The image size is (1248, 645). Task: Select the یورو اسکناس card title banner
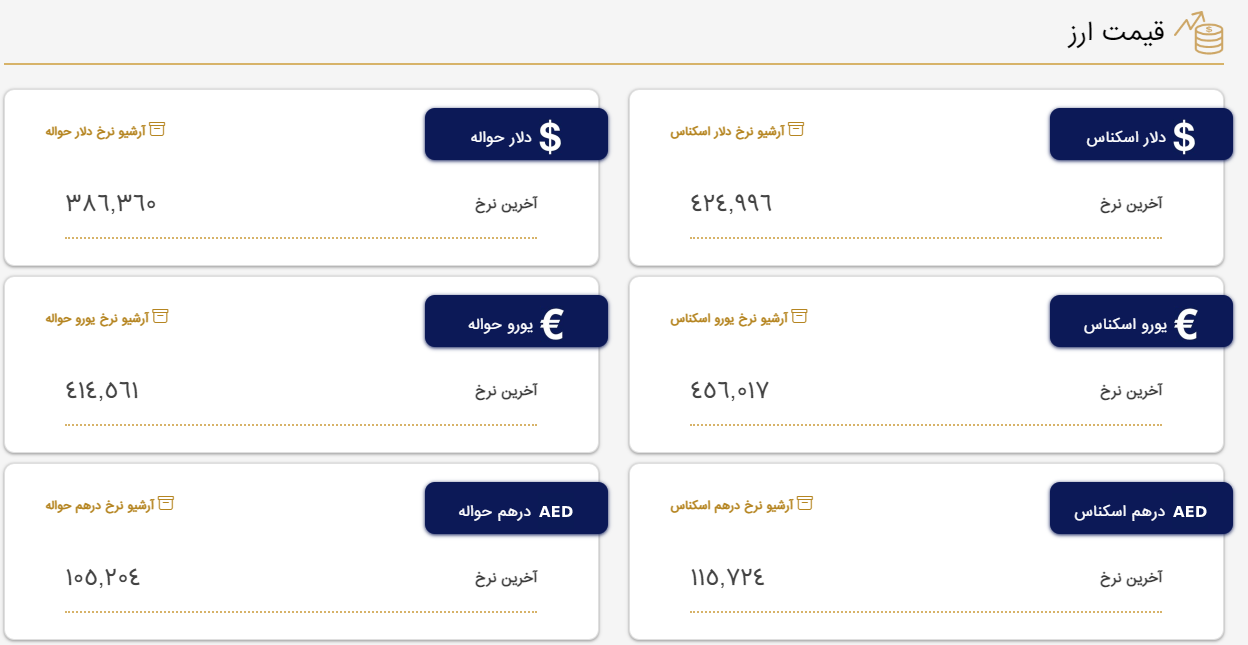(1140, 321)
